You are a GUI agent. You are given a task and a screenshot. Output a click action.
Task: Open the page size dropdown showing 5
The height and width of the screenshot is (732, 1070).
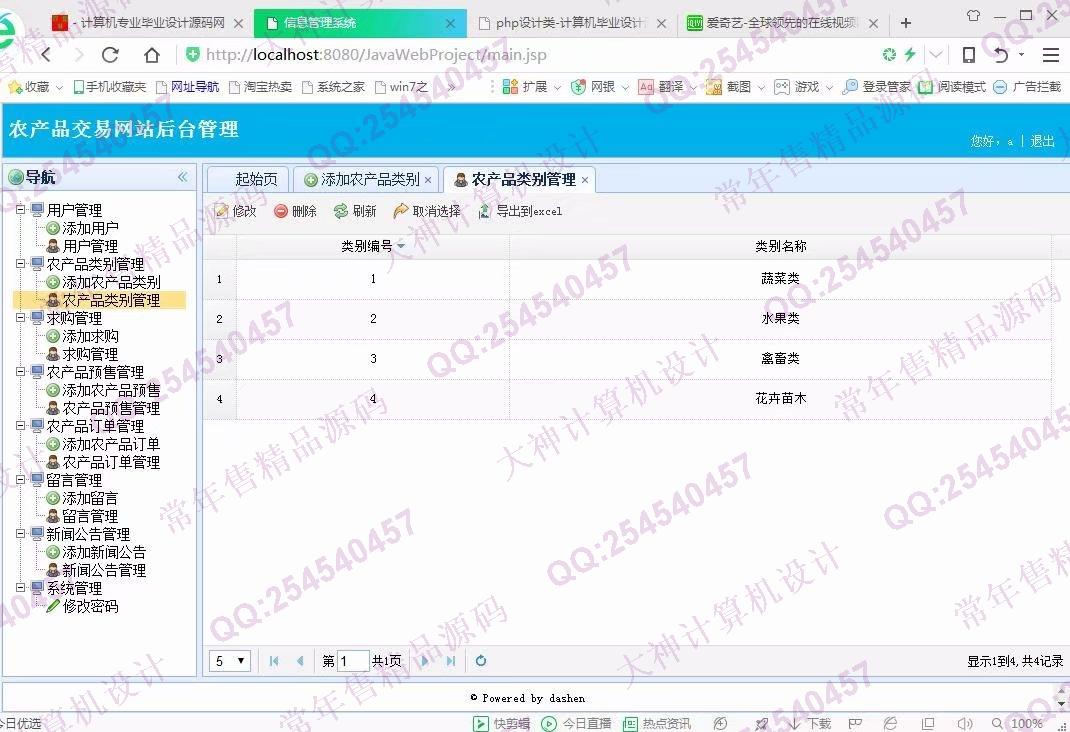230,661
